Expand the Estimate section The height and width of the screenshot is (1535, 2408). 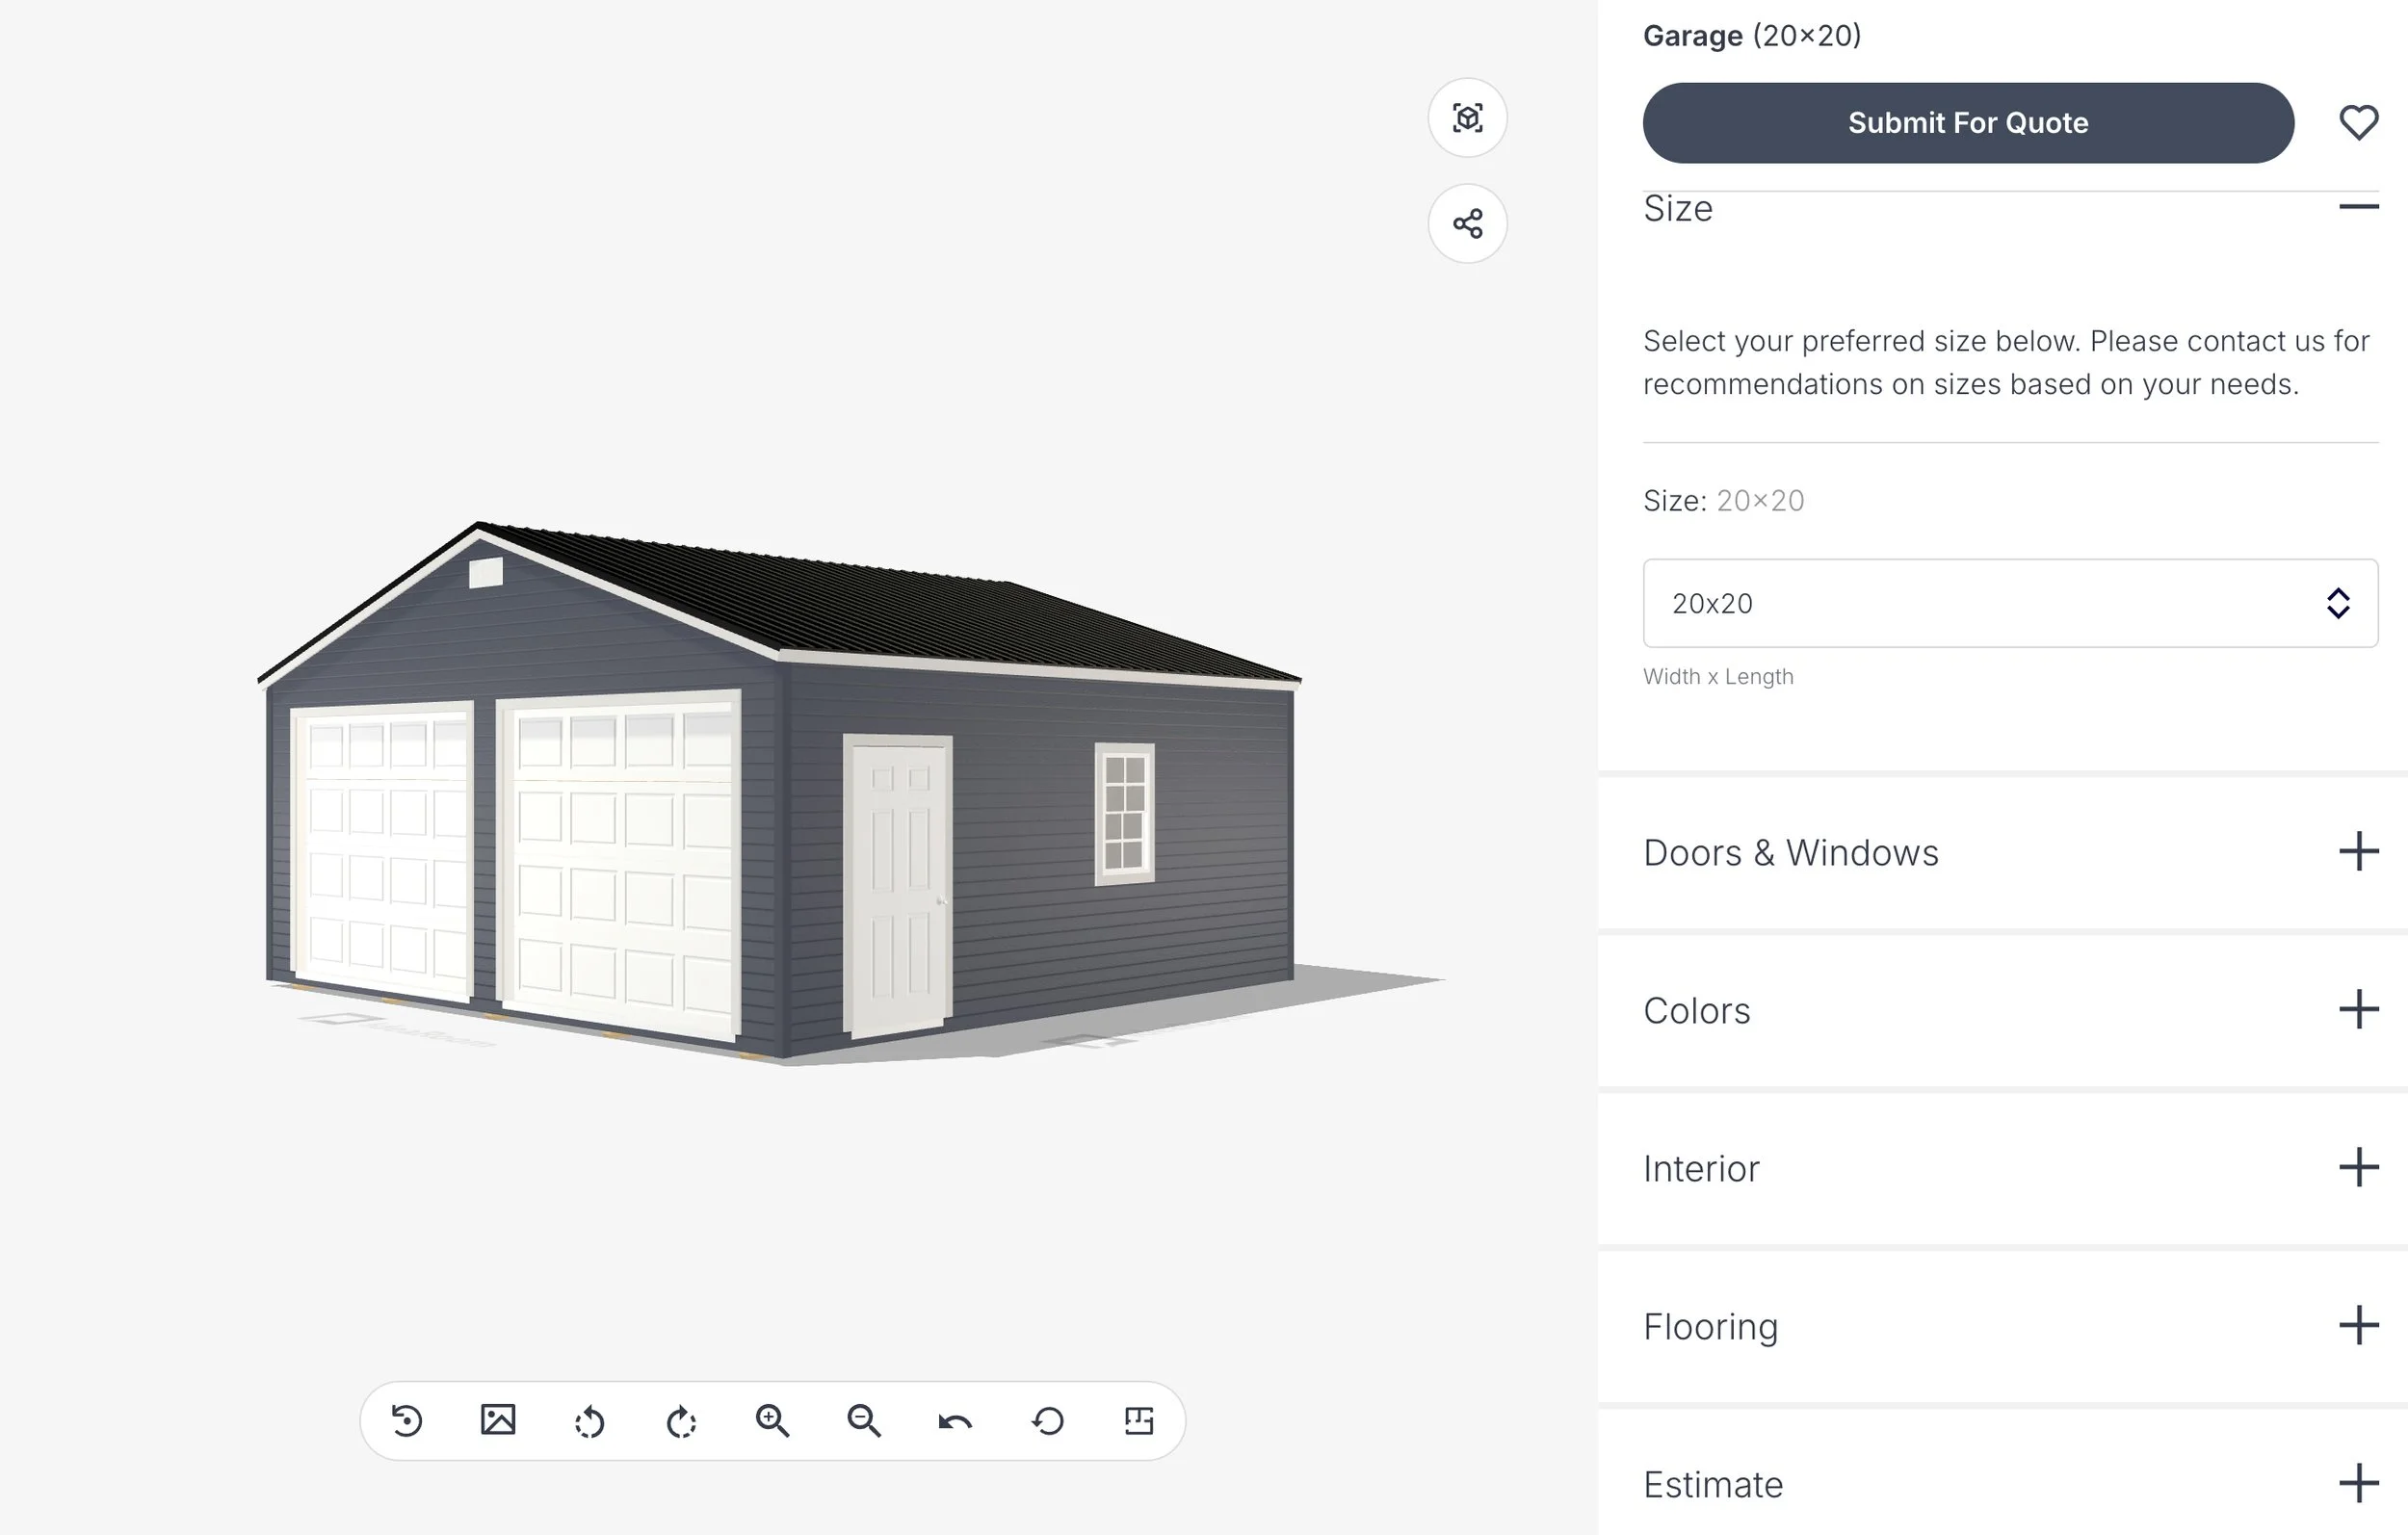tap(2358, 1484)
